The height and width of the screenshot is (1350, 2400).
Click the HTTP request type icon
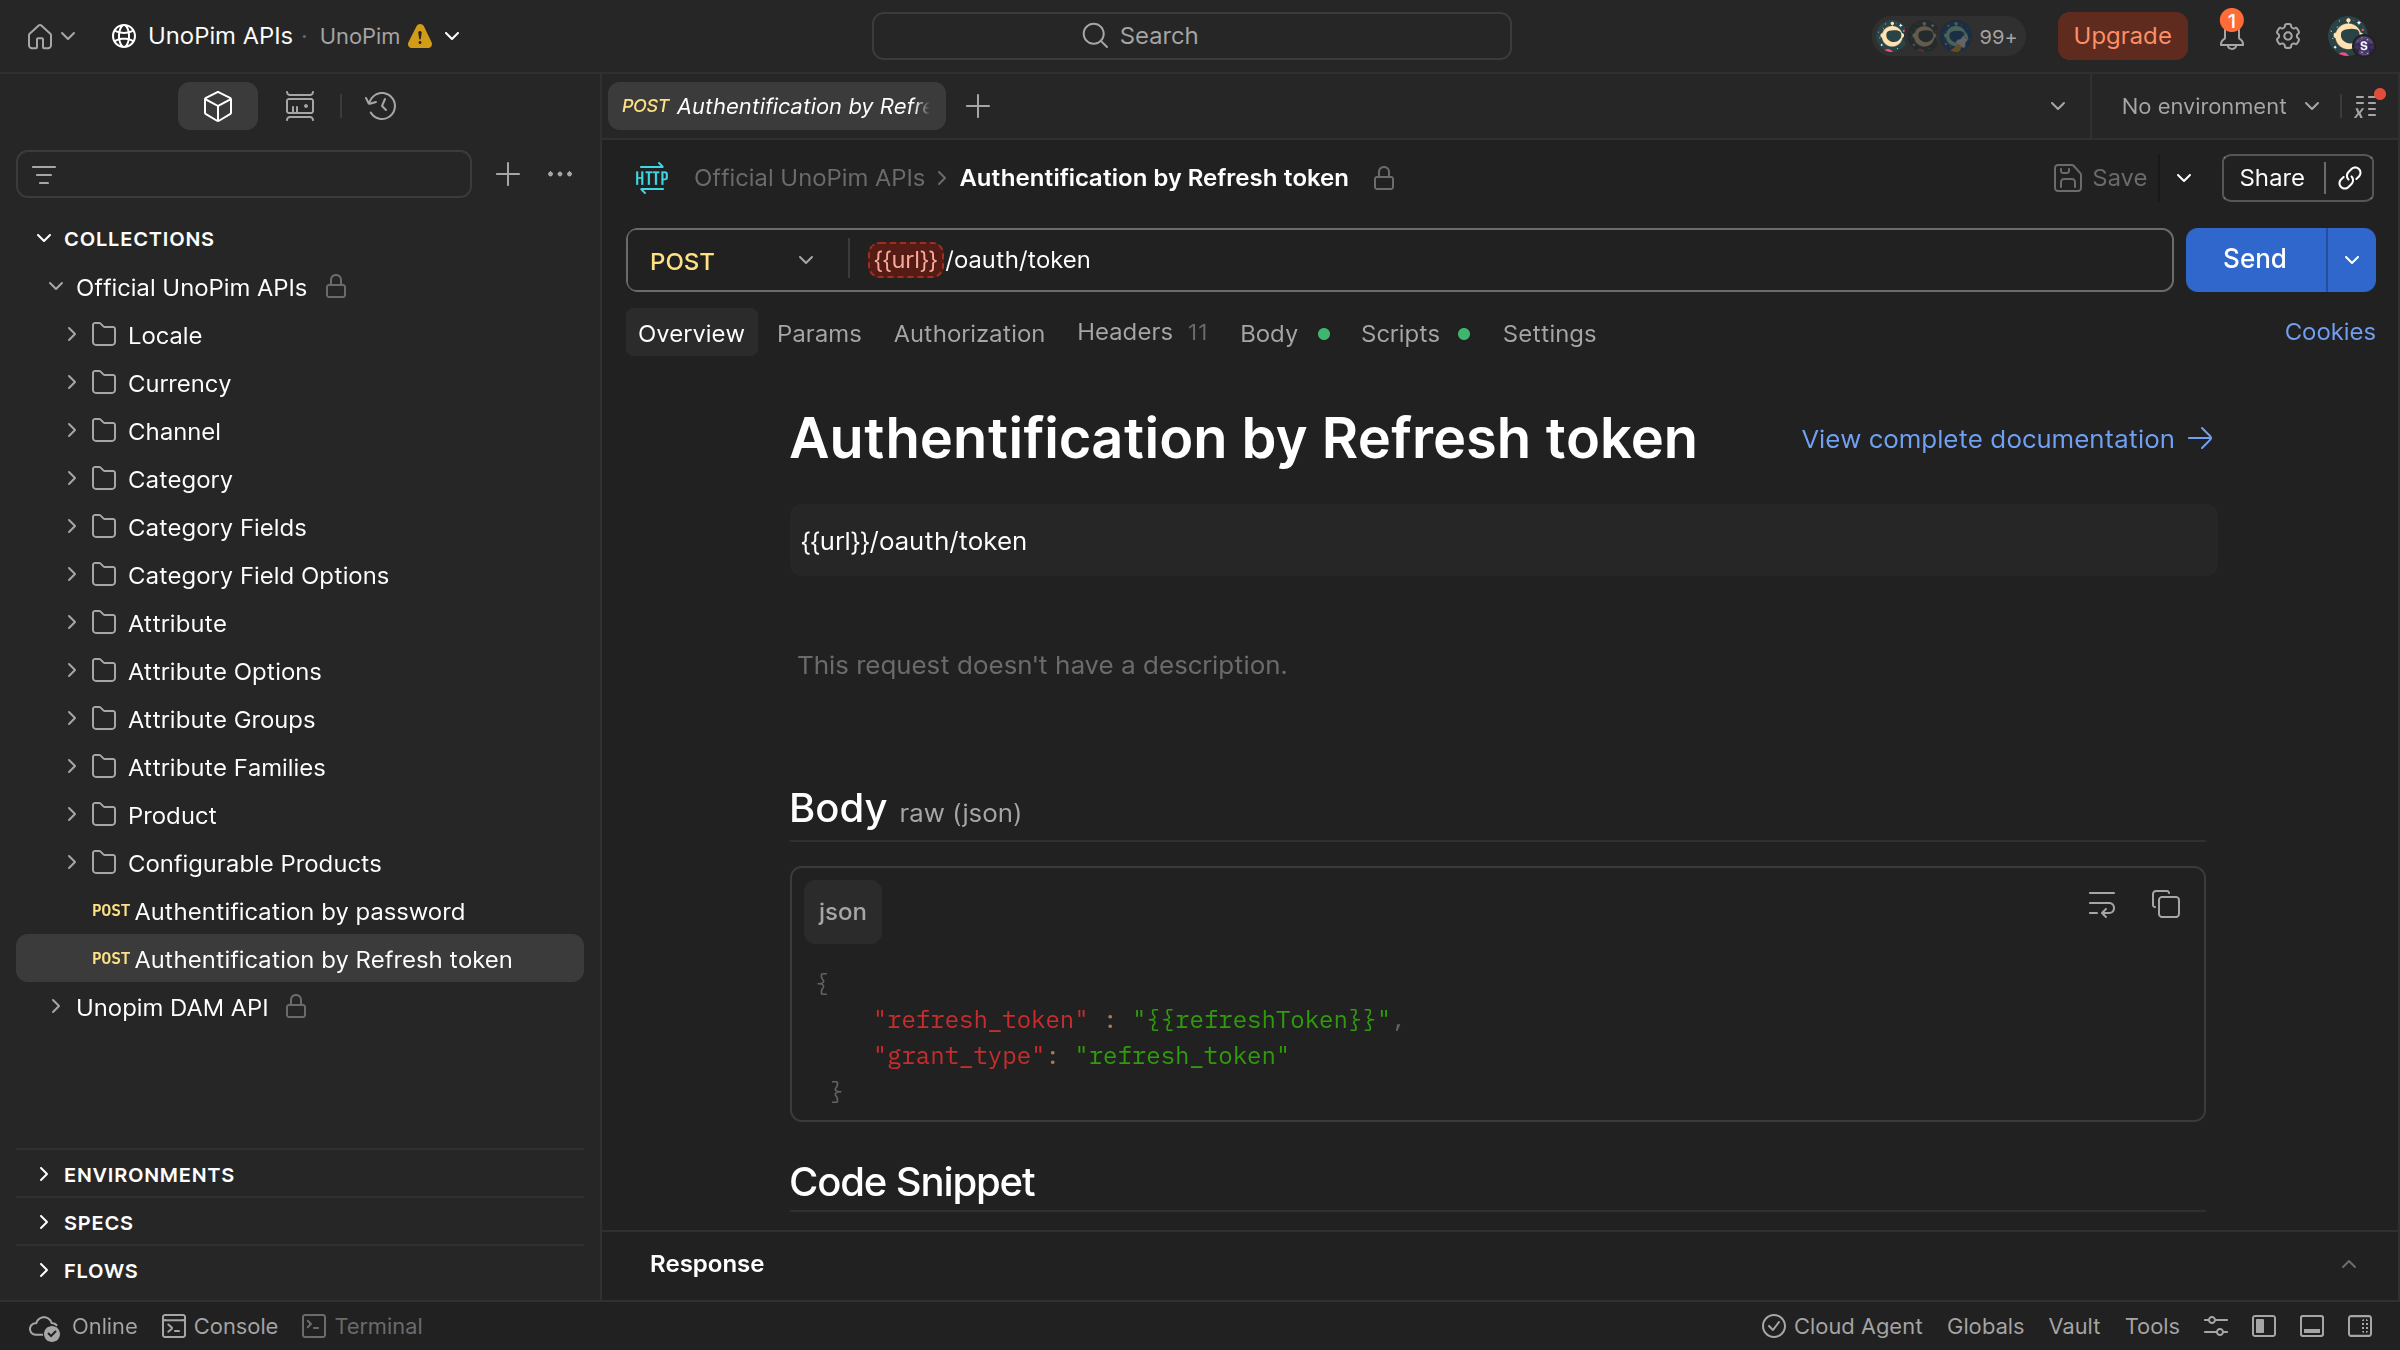click(652, 178)
